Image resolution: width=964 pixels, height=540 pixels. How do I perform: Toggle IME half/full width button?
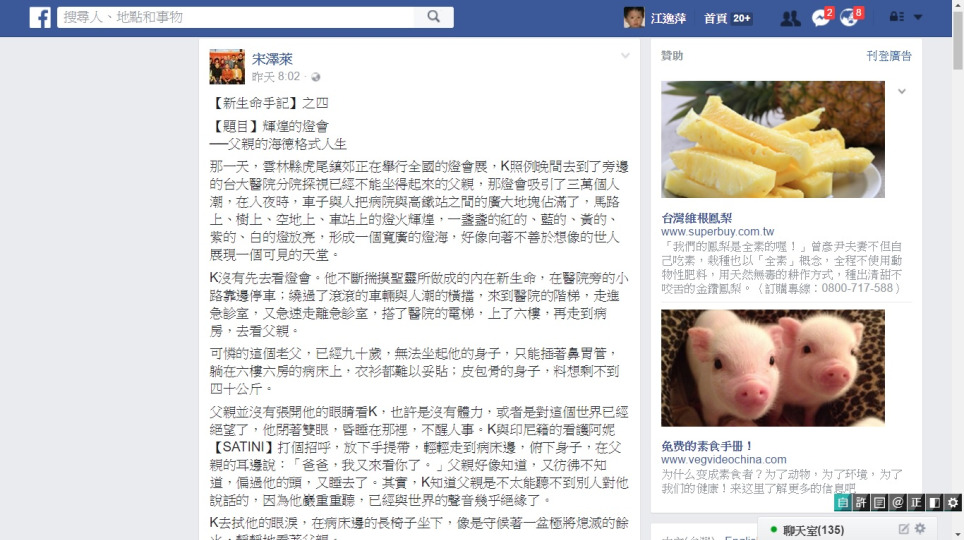[934, 502]
